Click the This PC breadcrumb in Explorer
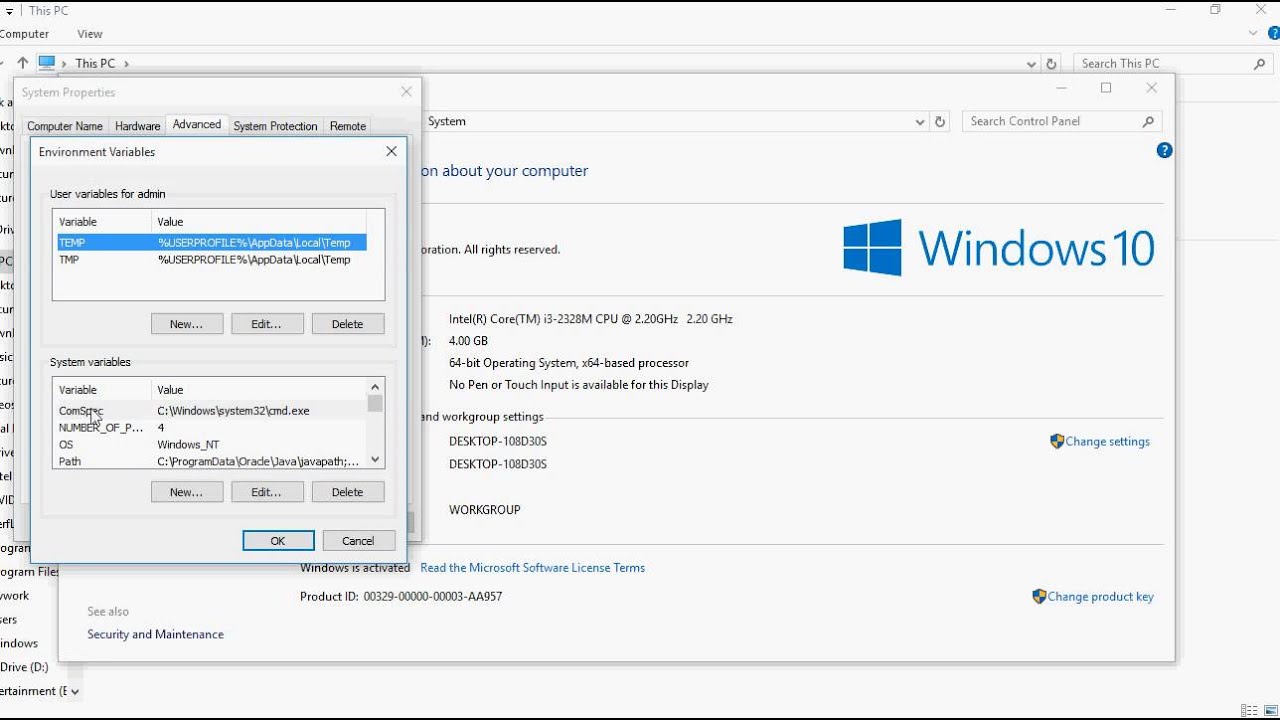Screen dimensions: 1280x720 95,64
